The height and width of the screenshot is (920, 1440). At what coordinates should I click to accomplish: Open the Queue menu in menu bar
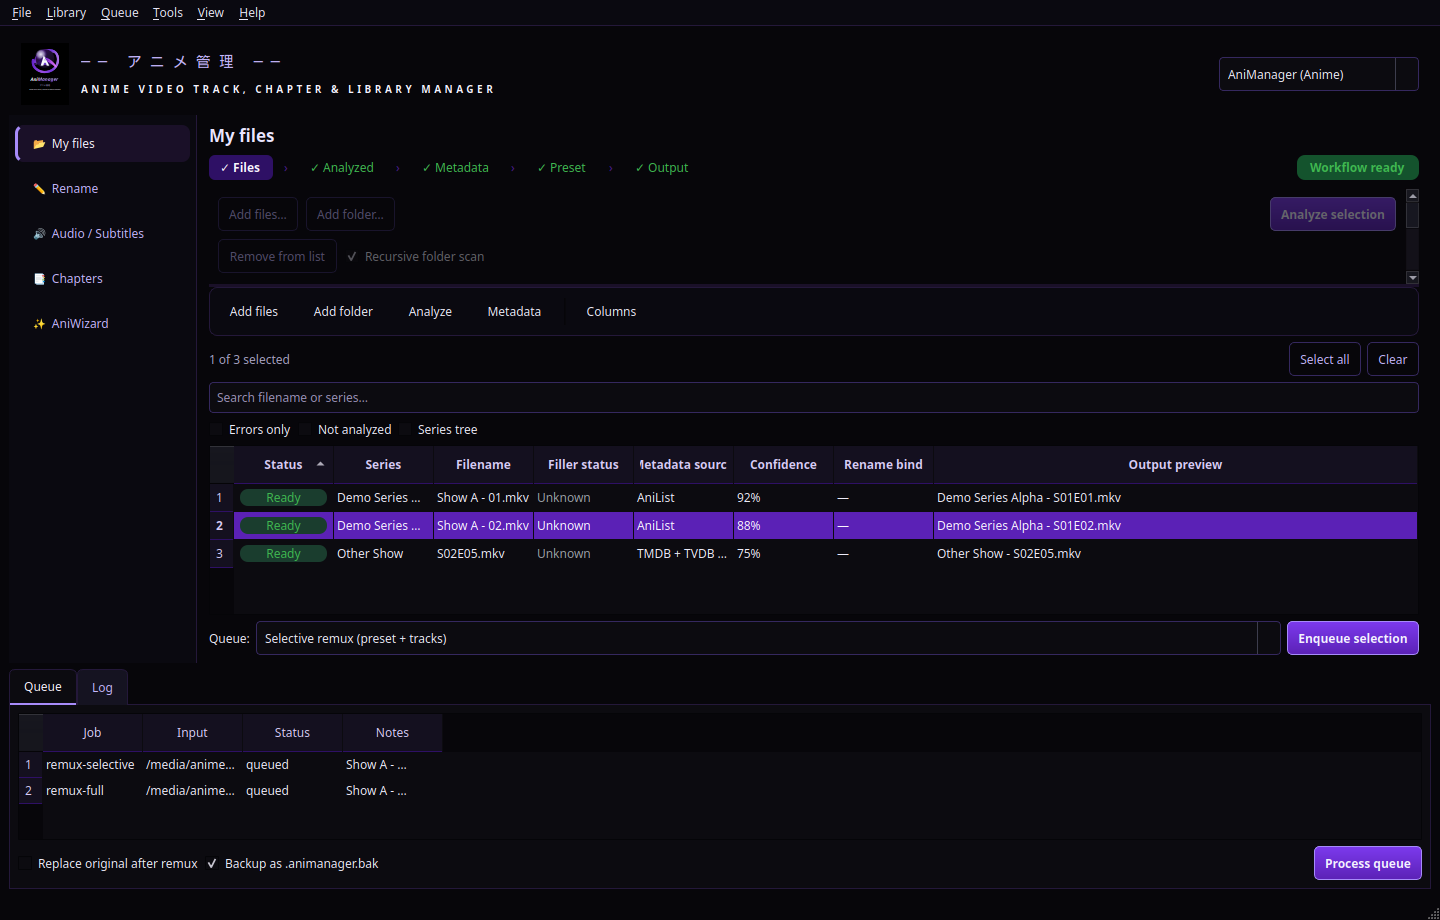[120, 13]
